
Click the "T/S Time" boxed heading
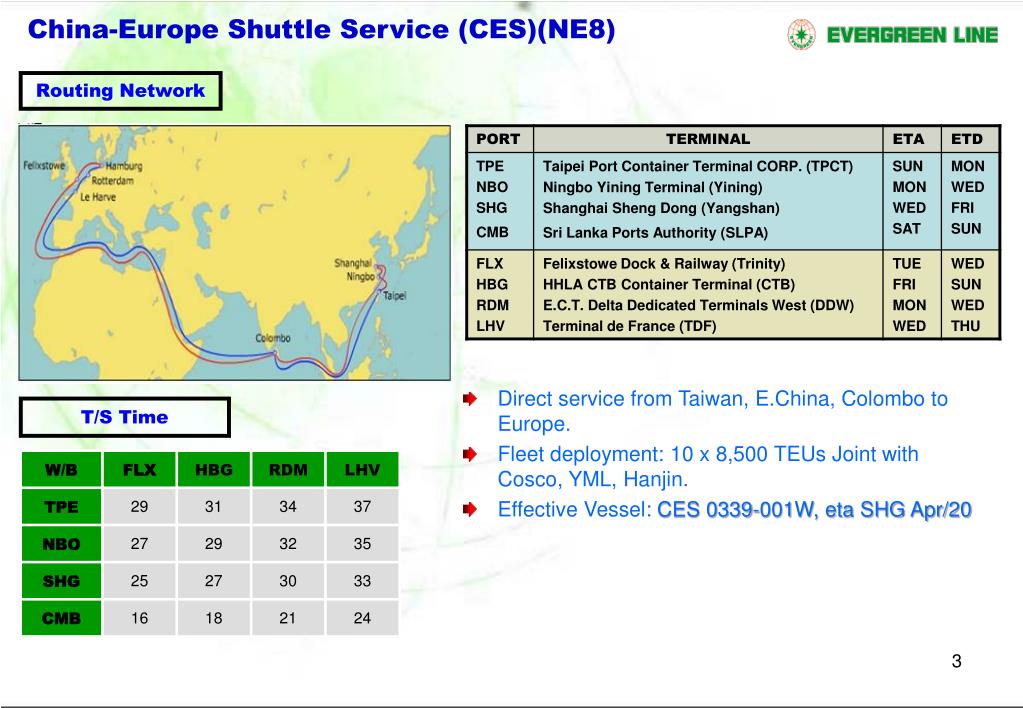125,417
